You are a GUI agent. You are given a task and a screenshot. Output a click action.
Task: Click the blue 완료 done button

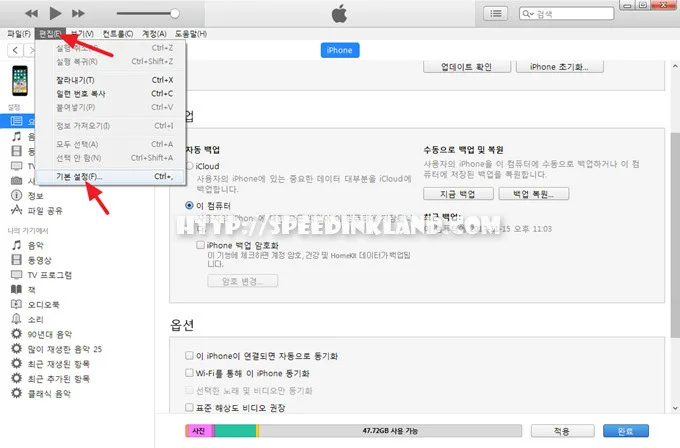(x=626, y=431)
